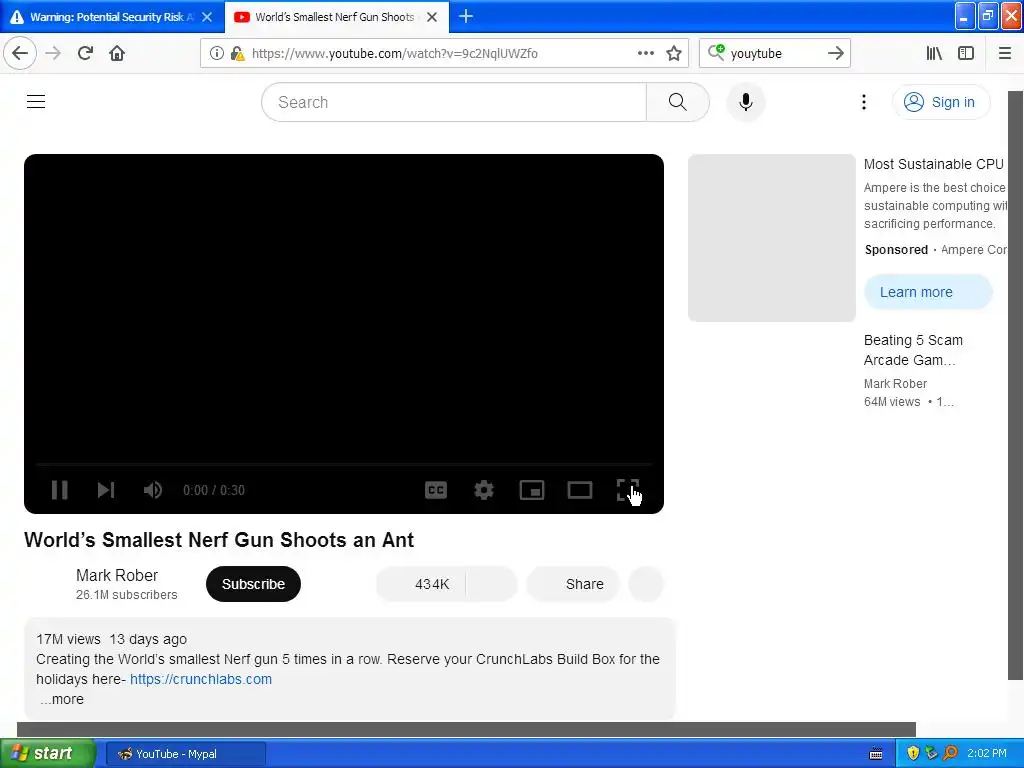Select World's Smallest Nerf Gun tab

[x=336, y=17]
